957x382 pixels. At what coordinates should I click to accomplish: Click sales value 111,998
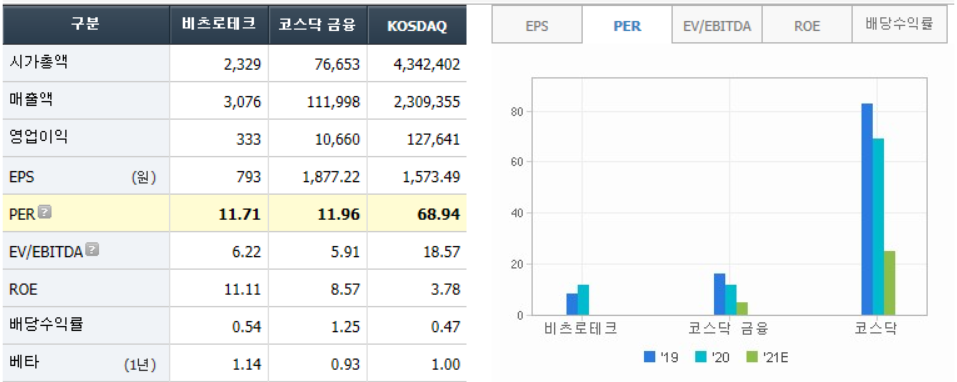click(x=333, y=102)
